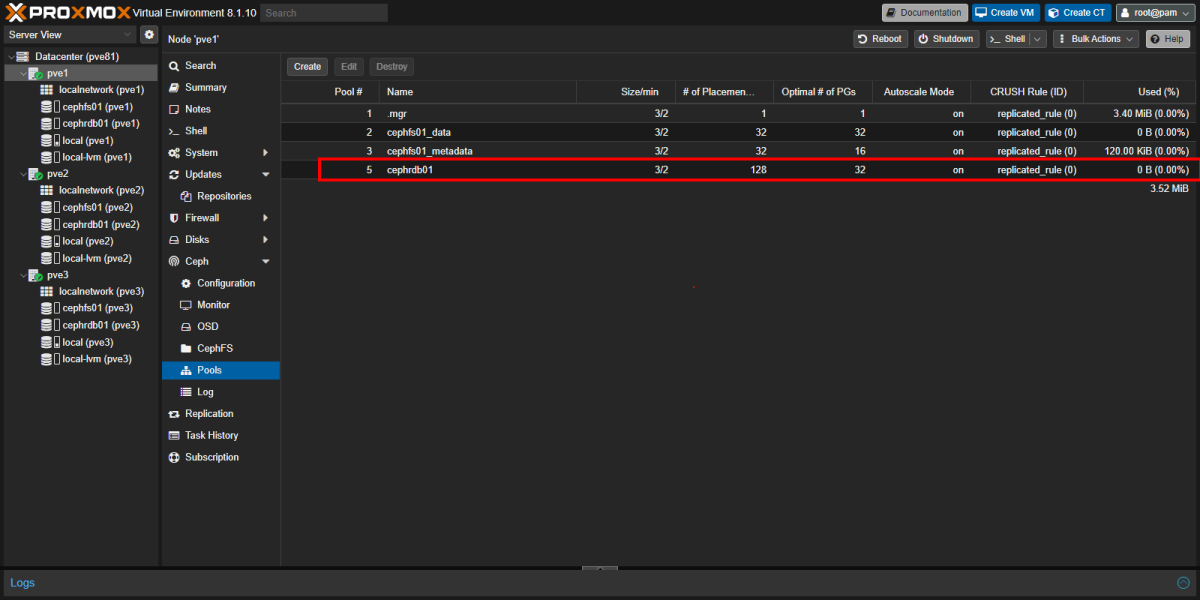Click the Edit pool button
The width and height of the screenshot is (1200, 600).
pos(349,67)
